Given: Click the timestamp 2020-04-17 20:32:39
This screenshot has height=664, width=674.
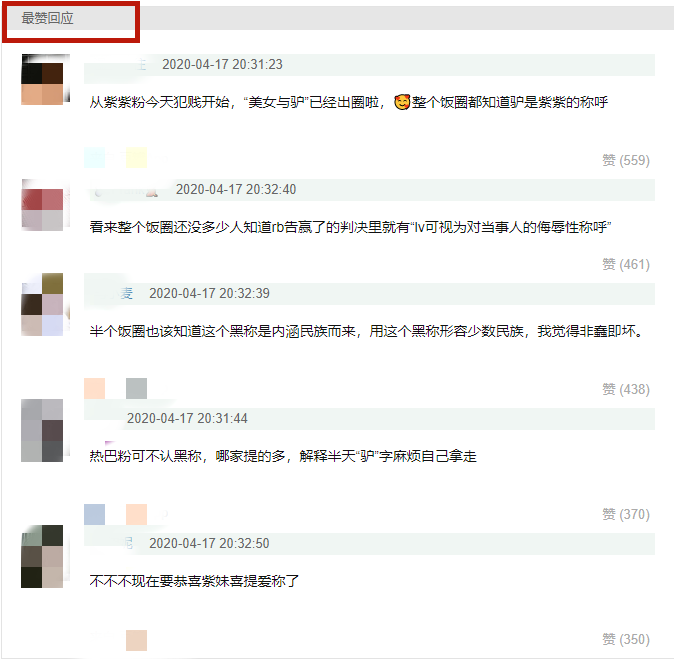Looking at the screenshot, I should pyautogui.click(x=209, y=294).
